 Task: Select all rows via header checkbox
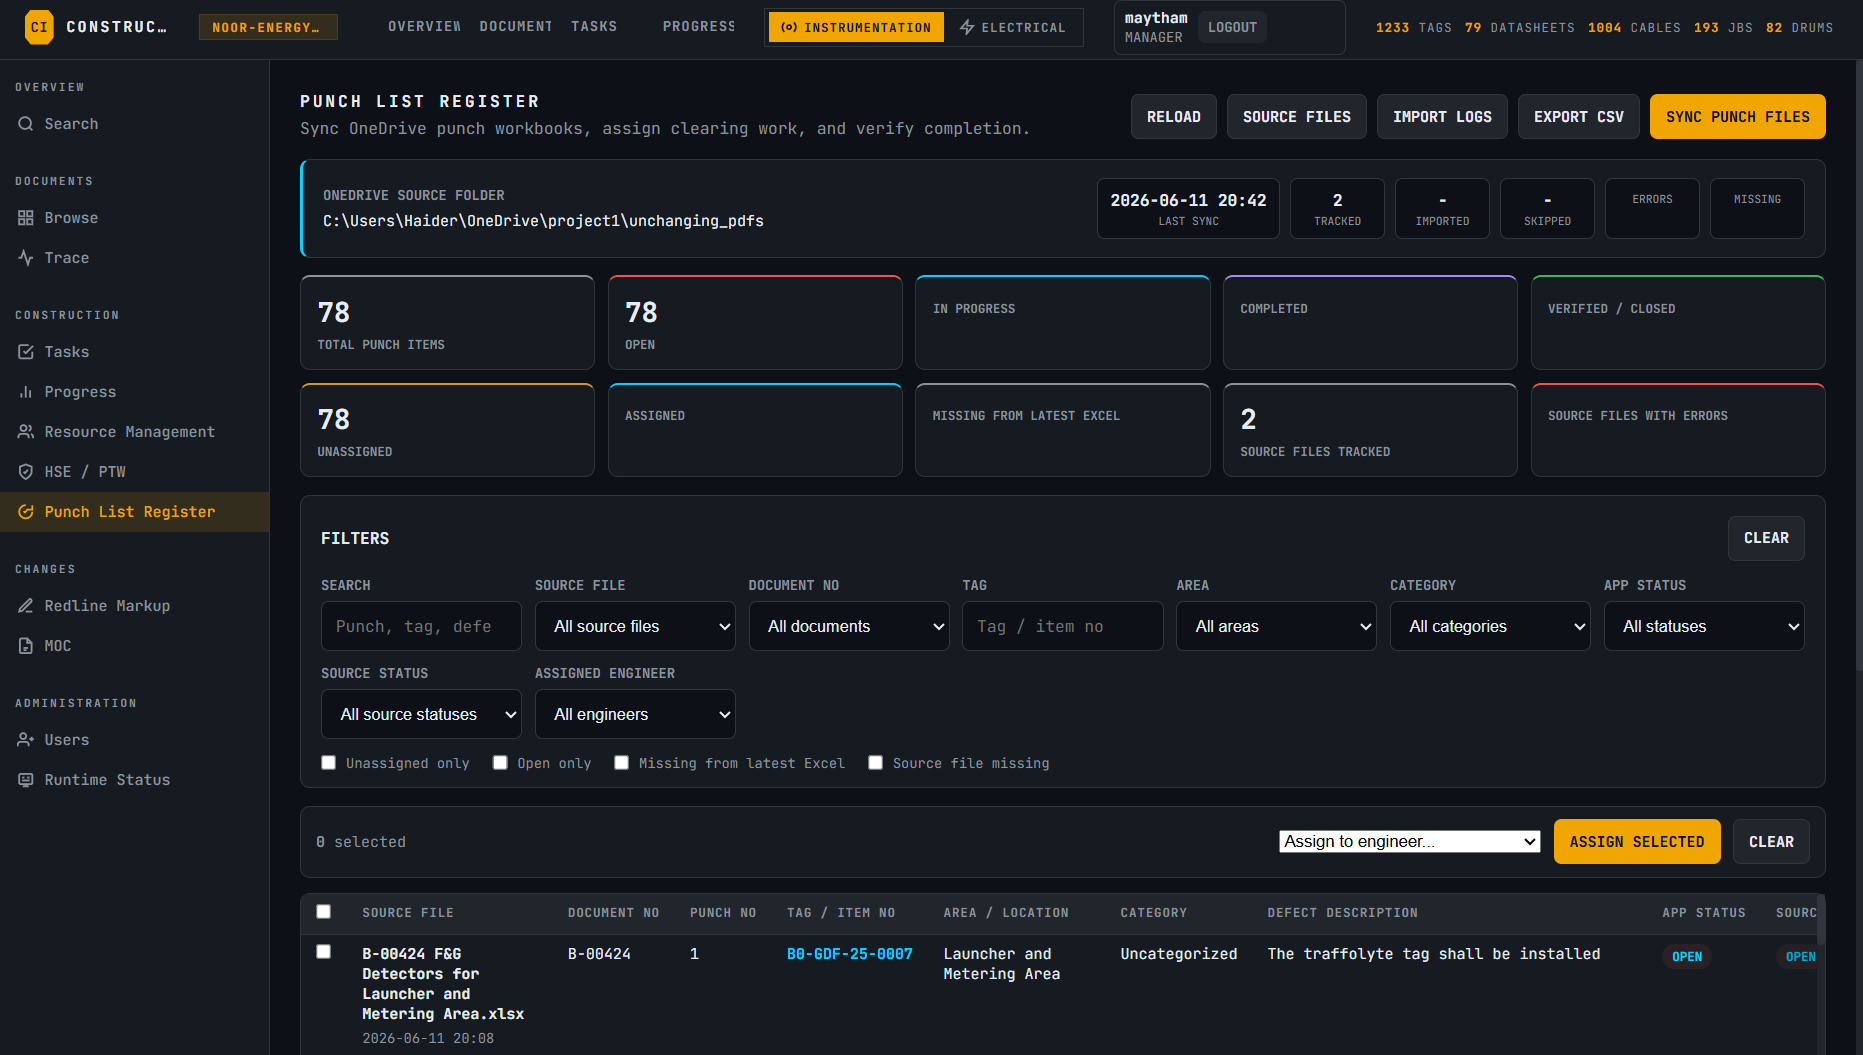tap(323, 911)
